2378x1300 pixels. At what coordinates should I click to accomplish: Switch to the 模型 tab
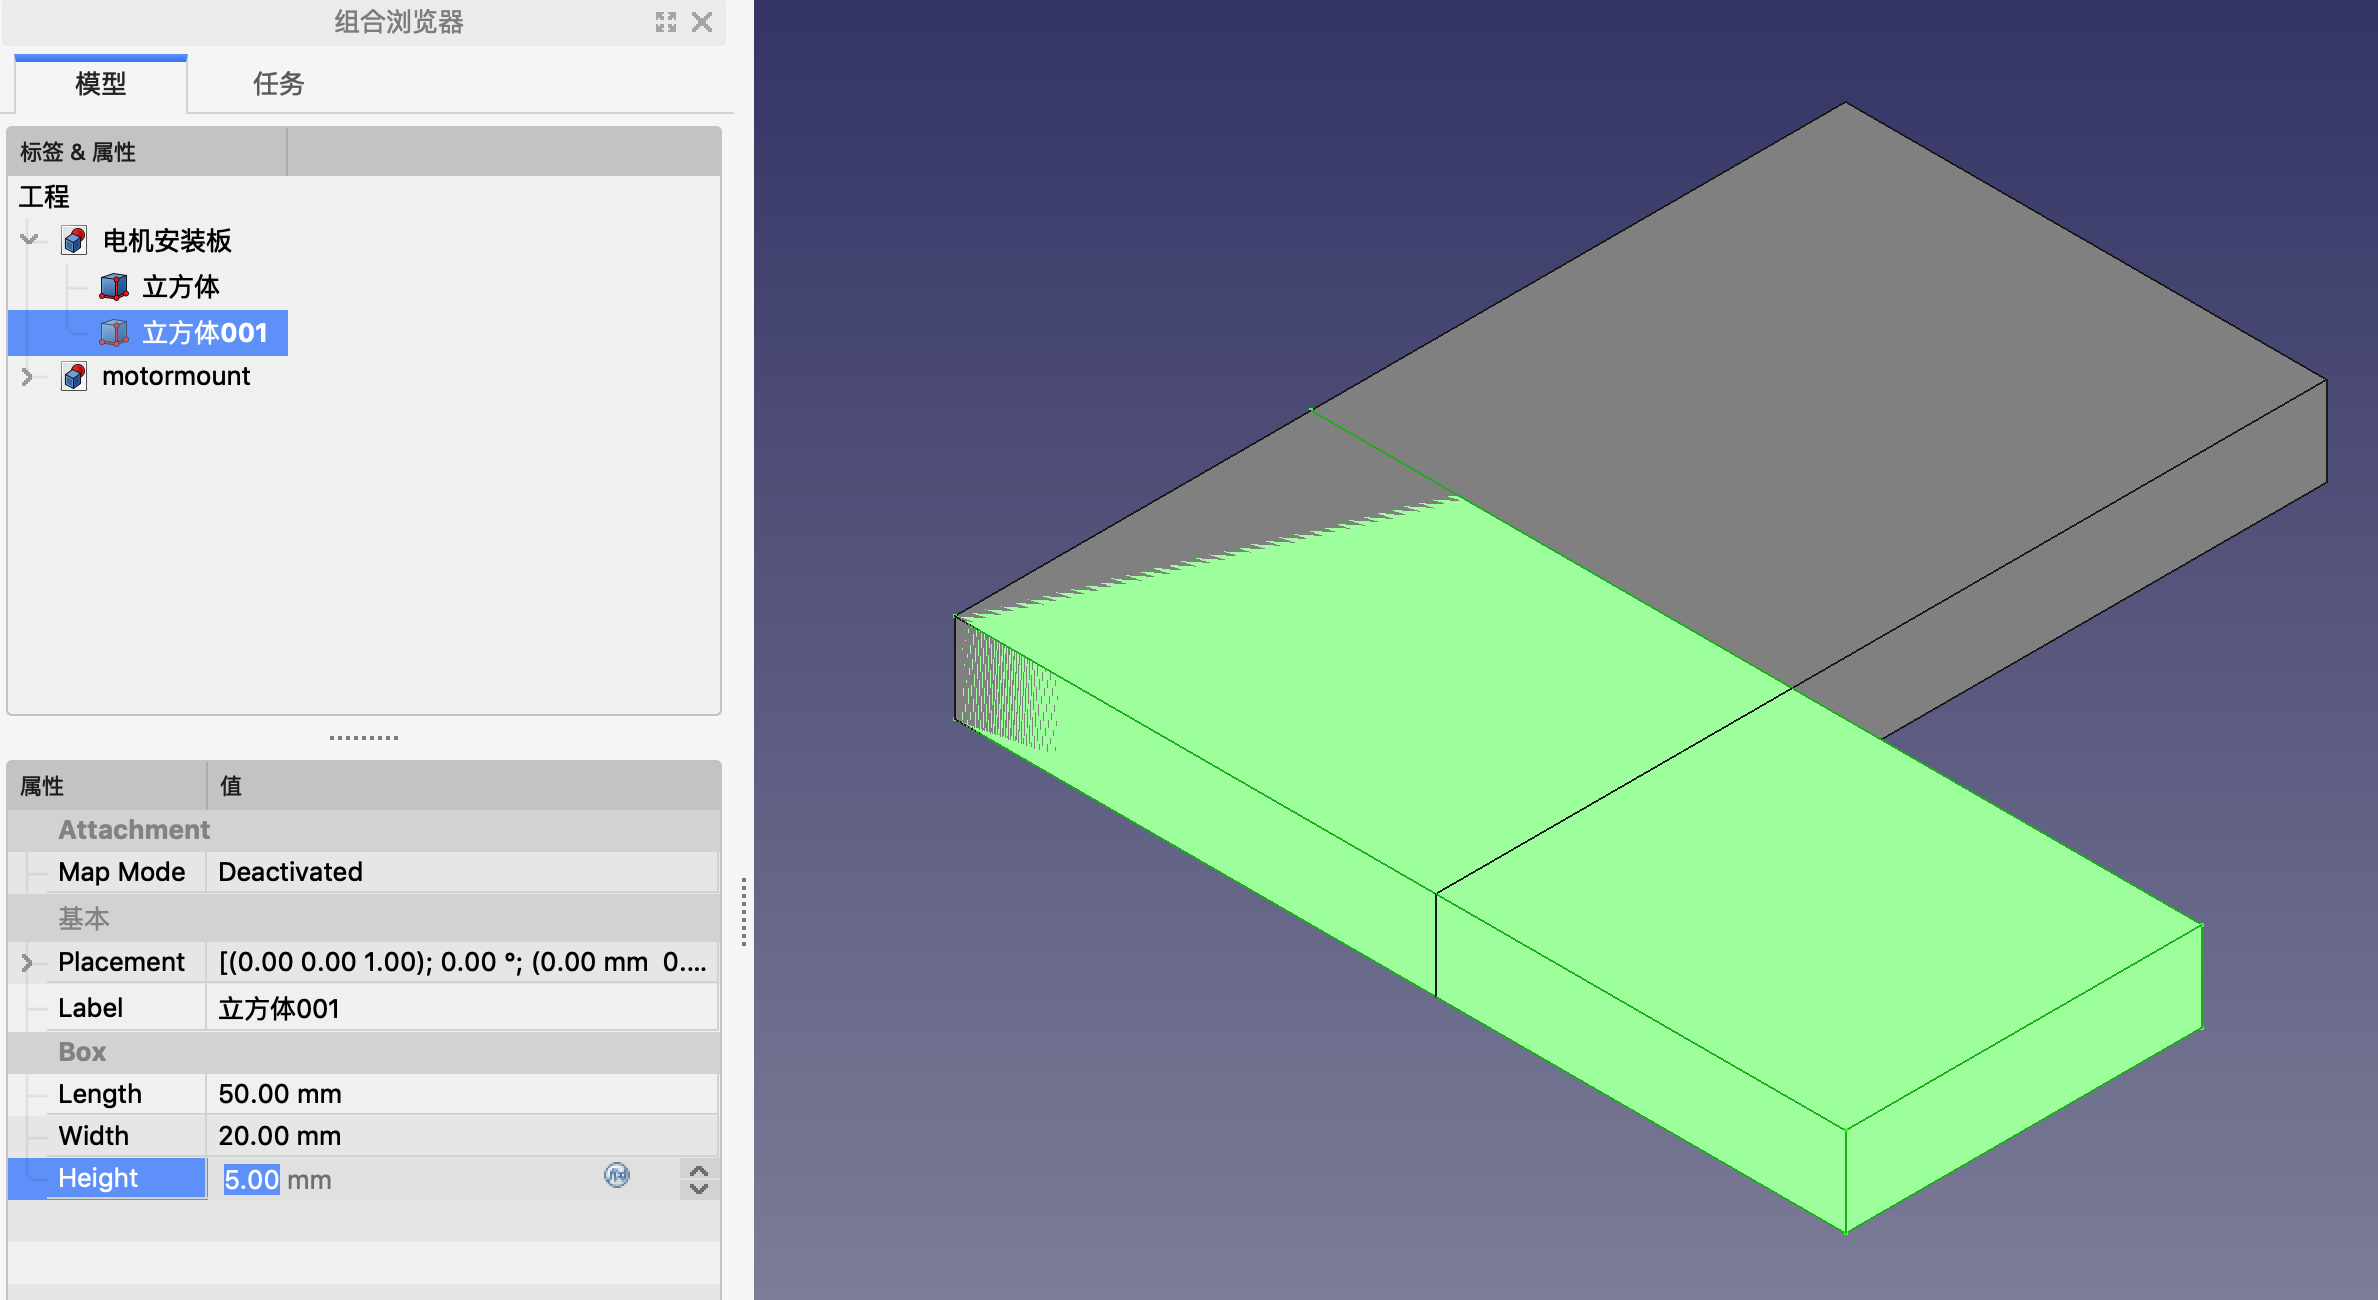click(101, 84)
